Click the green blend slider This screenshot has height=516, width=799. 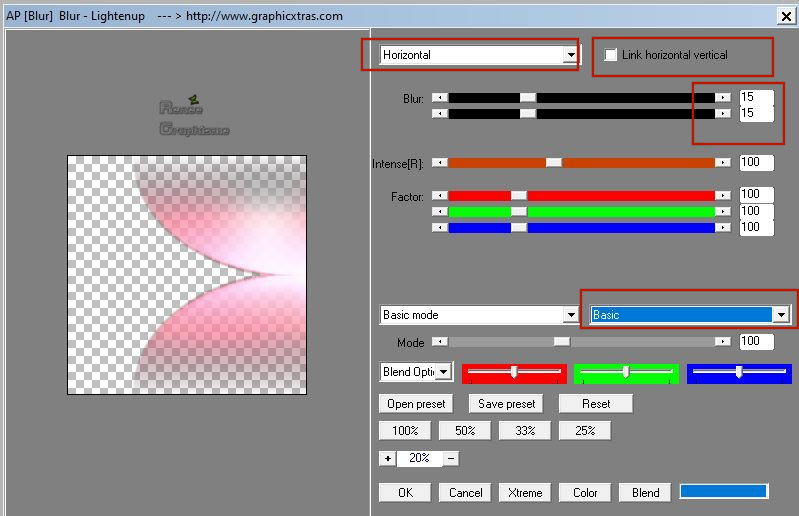pos(626,373)
